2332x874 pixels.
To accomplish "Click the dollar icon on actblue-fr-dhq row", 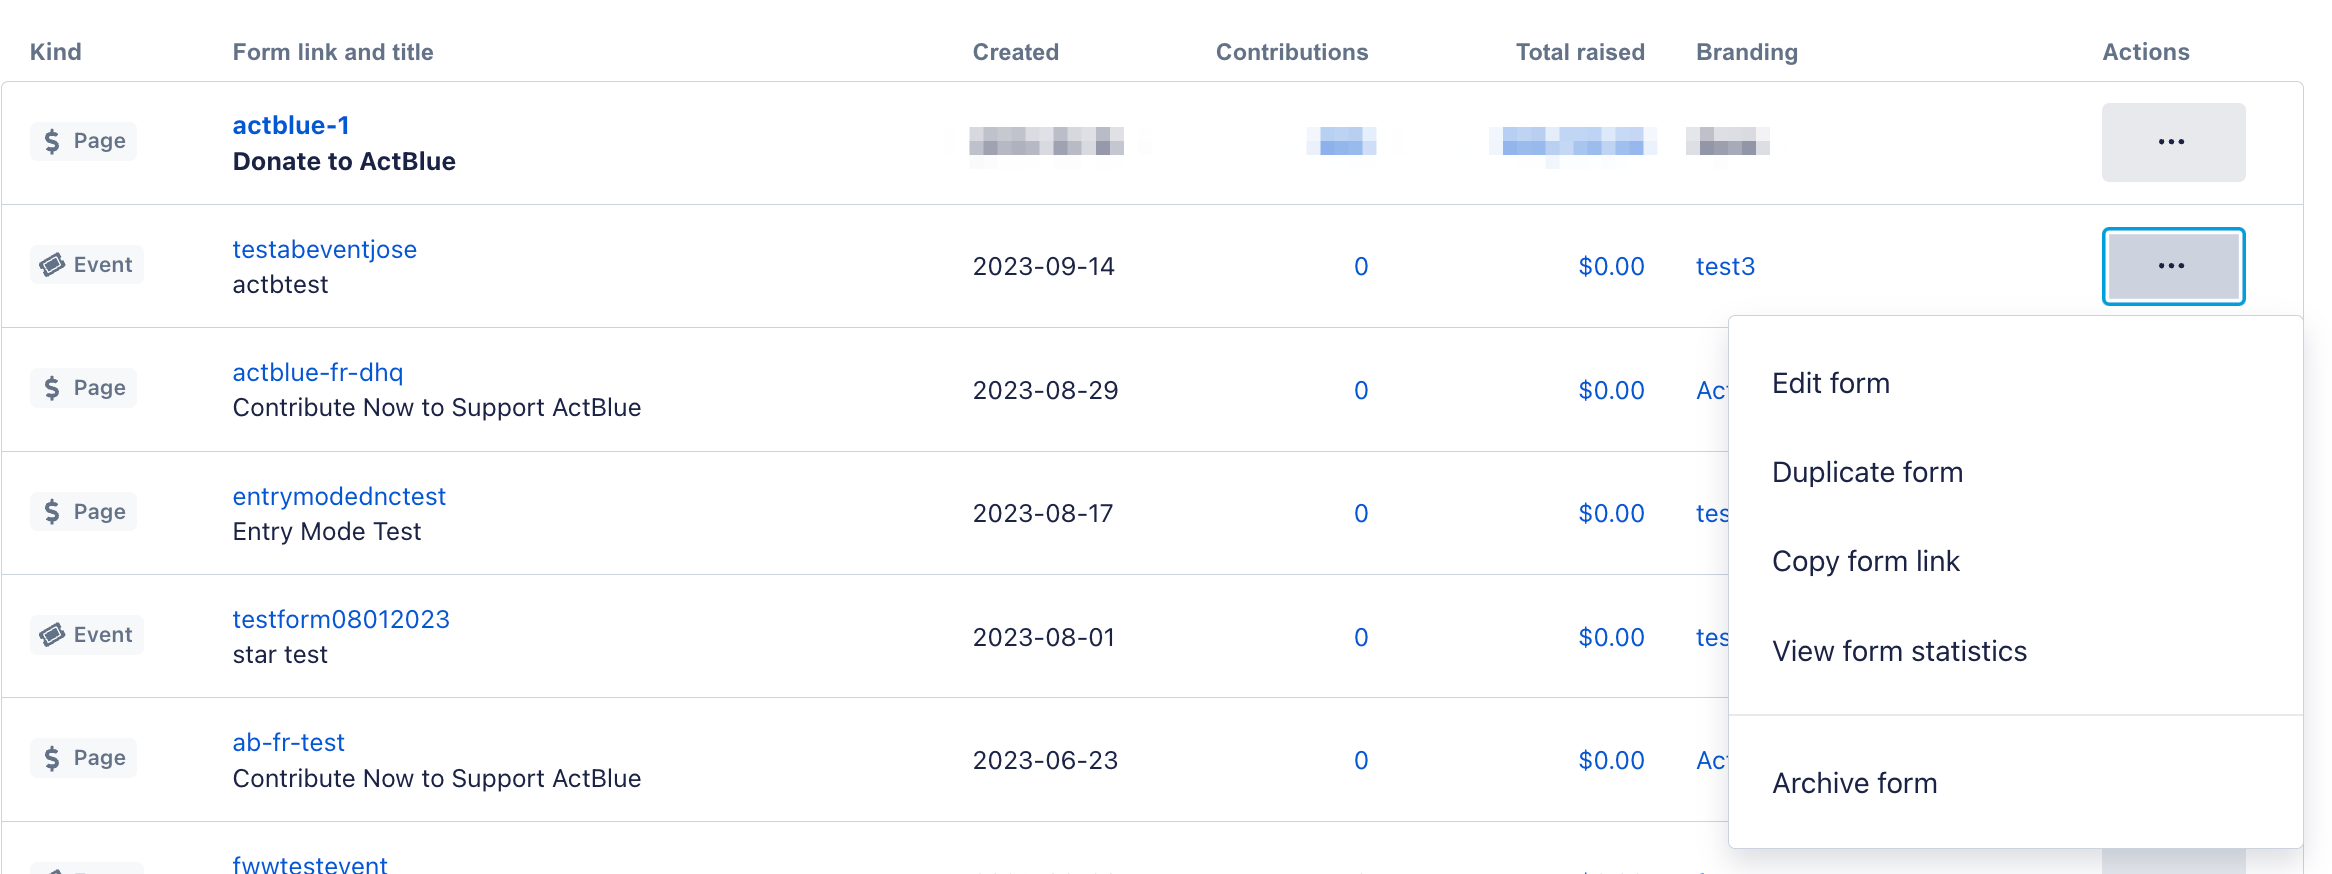I will 52,388.
